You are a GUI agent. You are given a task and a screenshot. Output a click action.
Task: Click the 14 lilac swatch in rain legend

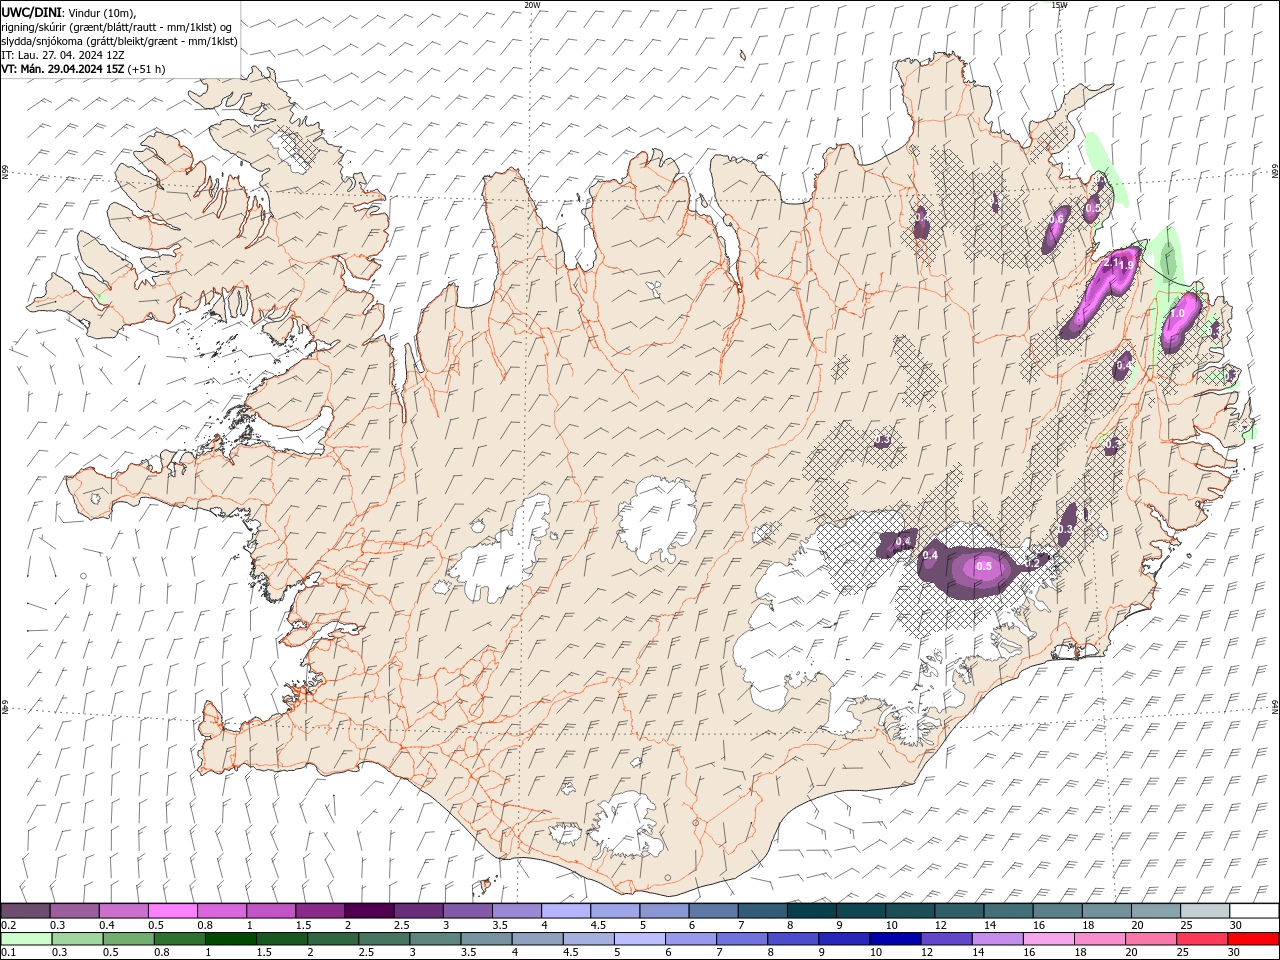click(x=999, y=939)
